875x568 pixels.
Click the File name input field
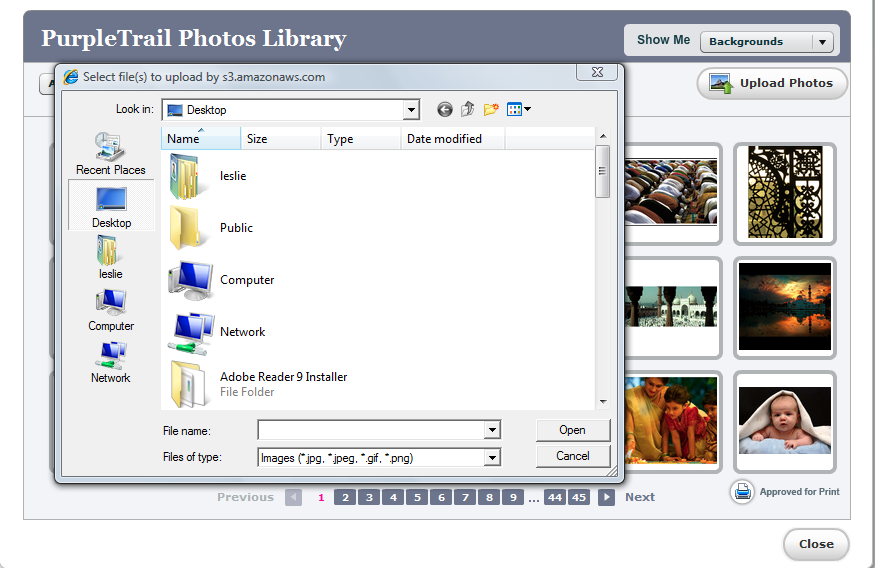point(371,430)
